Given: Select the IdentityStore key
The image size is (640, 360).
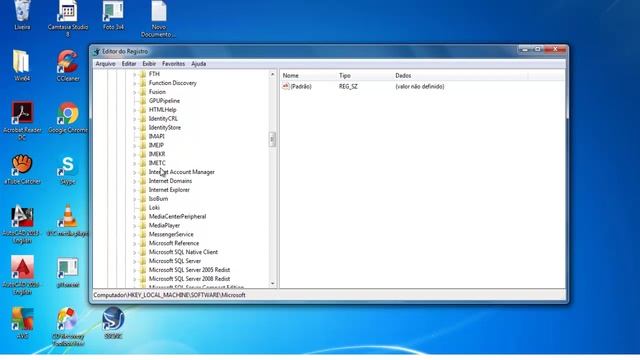Looking at the screenshot, I should click(x=164, y=127).
